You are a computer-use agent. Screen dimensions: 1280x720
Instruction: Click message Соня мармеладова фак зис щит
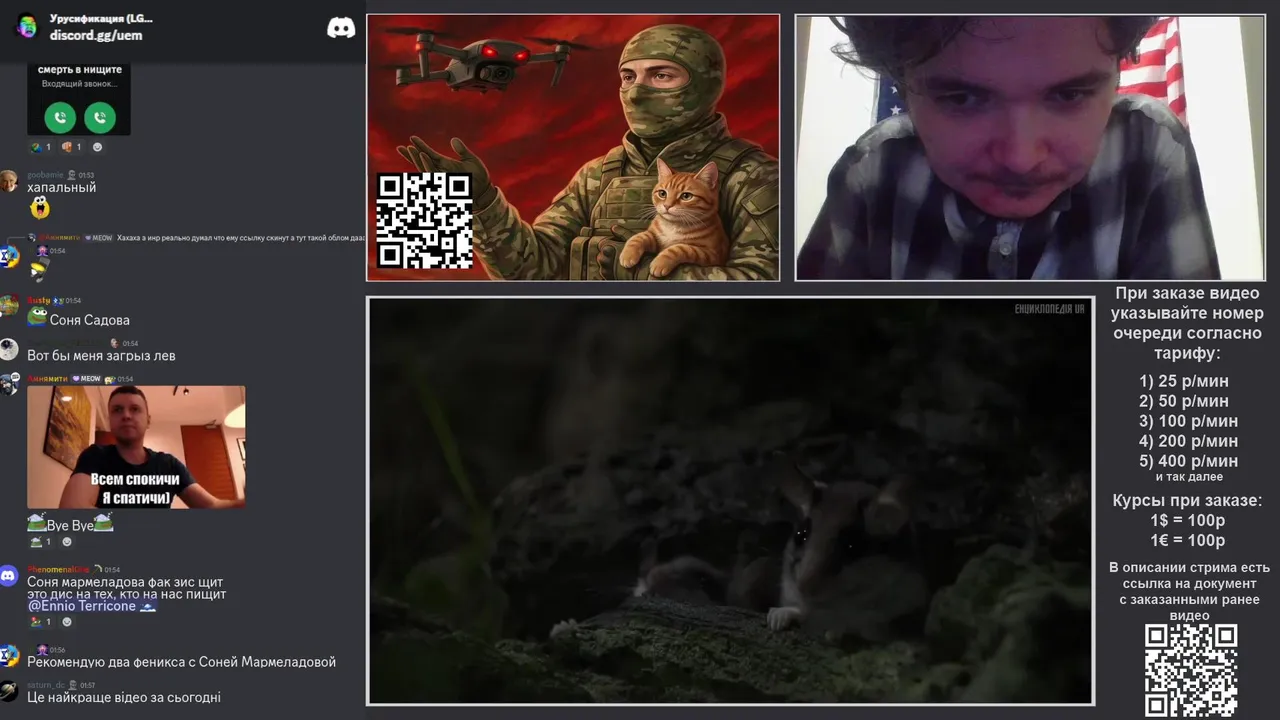125,582
